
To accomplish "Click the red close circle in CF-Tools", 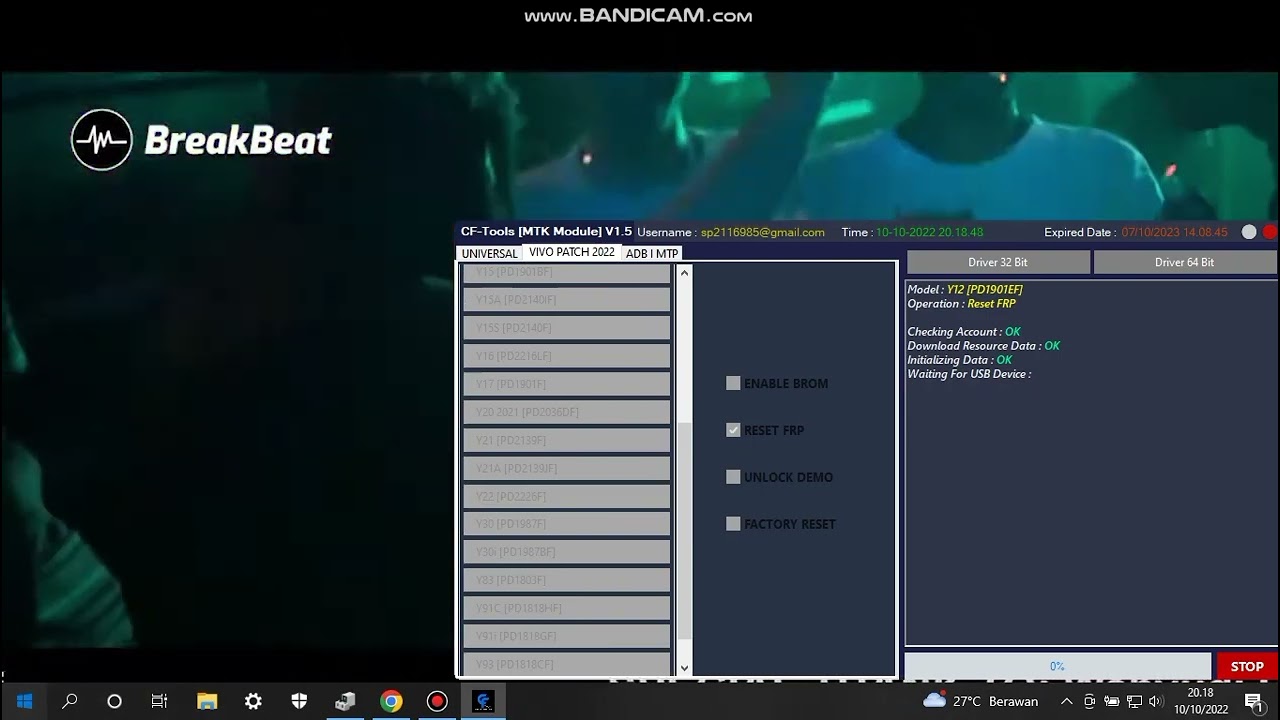I will (1270, 232).
